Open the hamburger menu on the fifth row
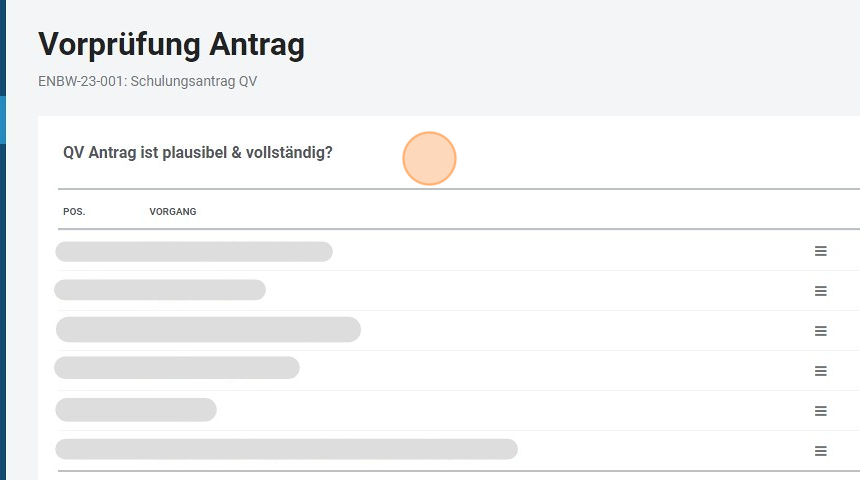The height and width of the screenshot is (480, 860). coord(820,411)
